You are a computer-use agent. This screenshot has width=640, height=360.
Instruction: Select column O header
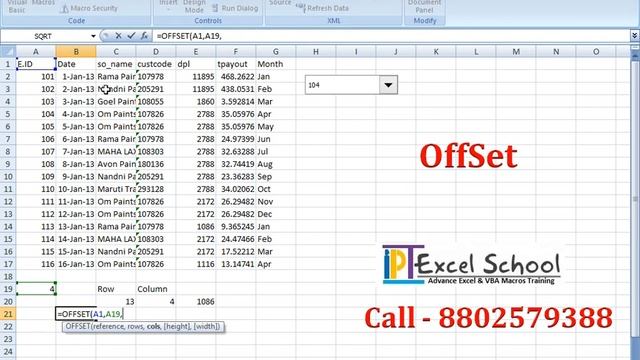[596, 51]
